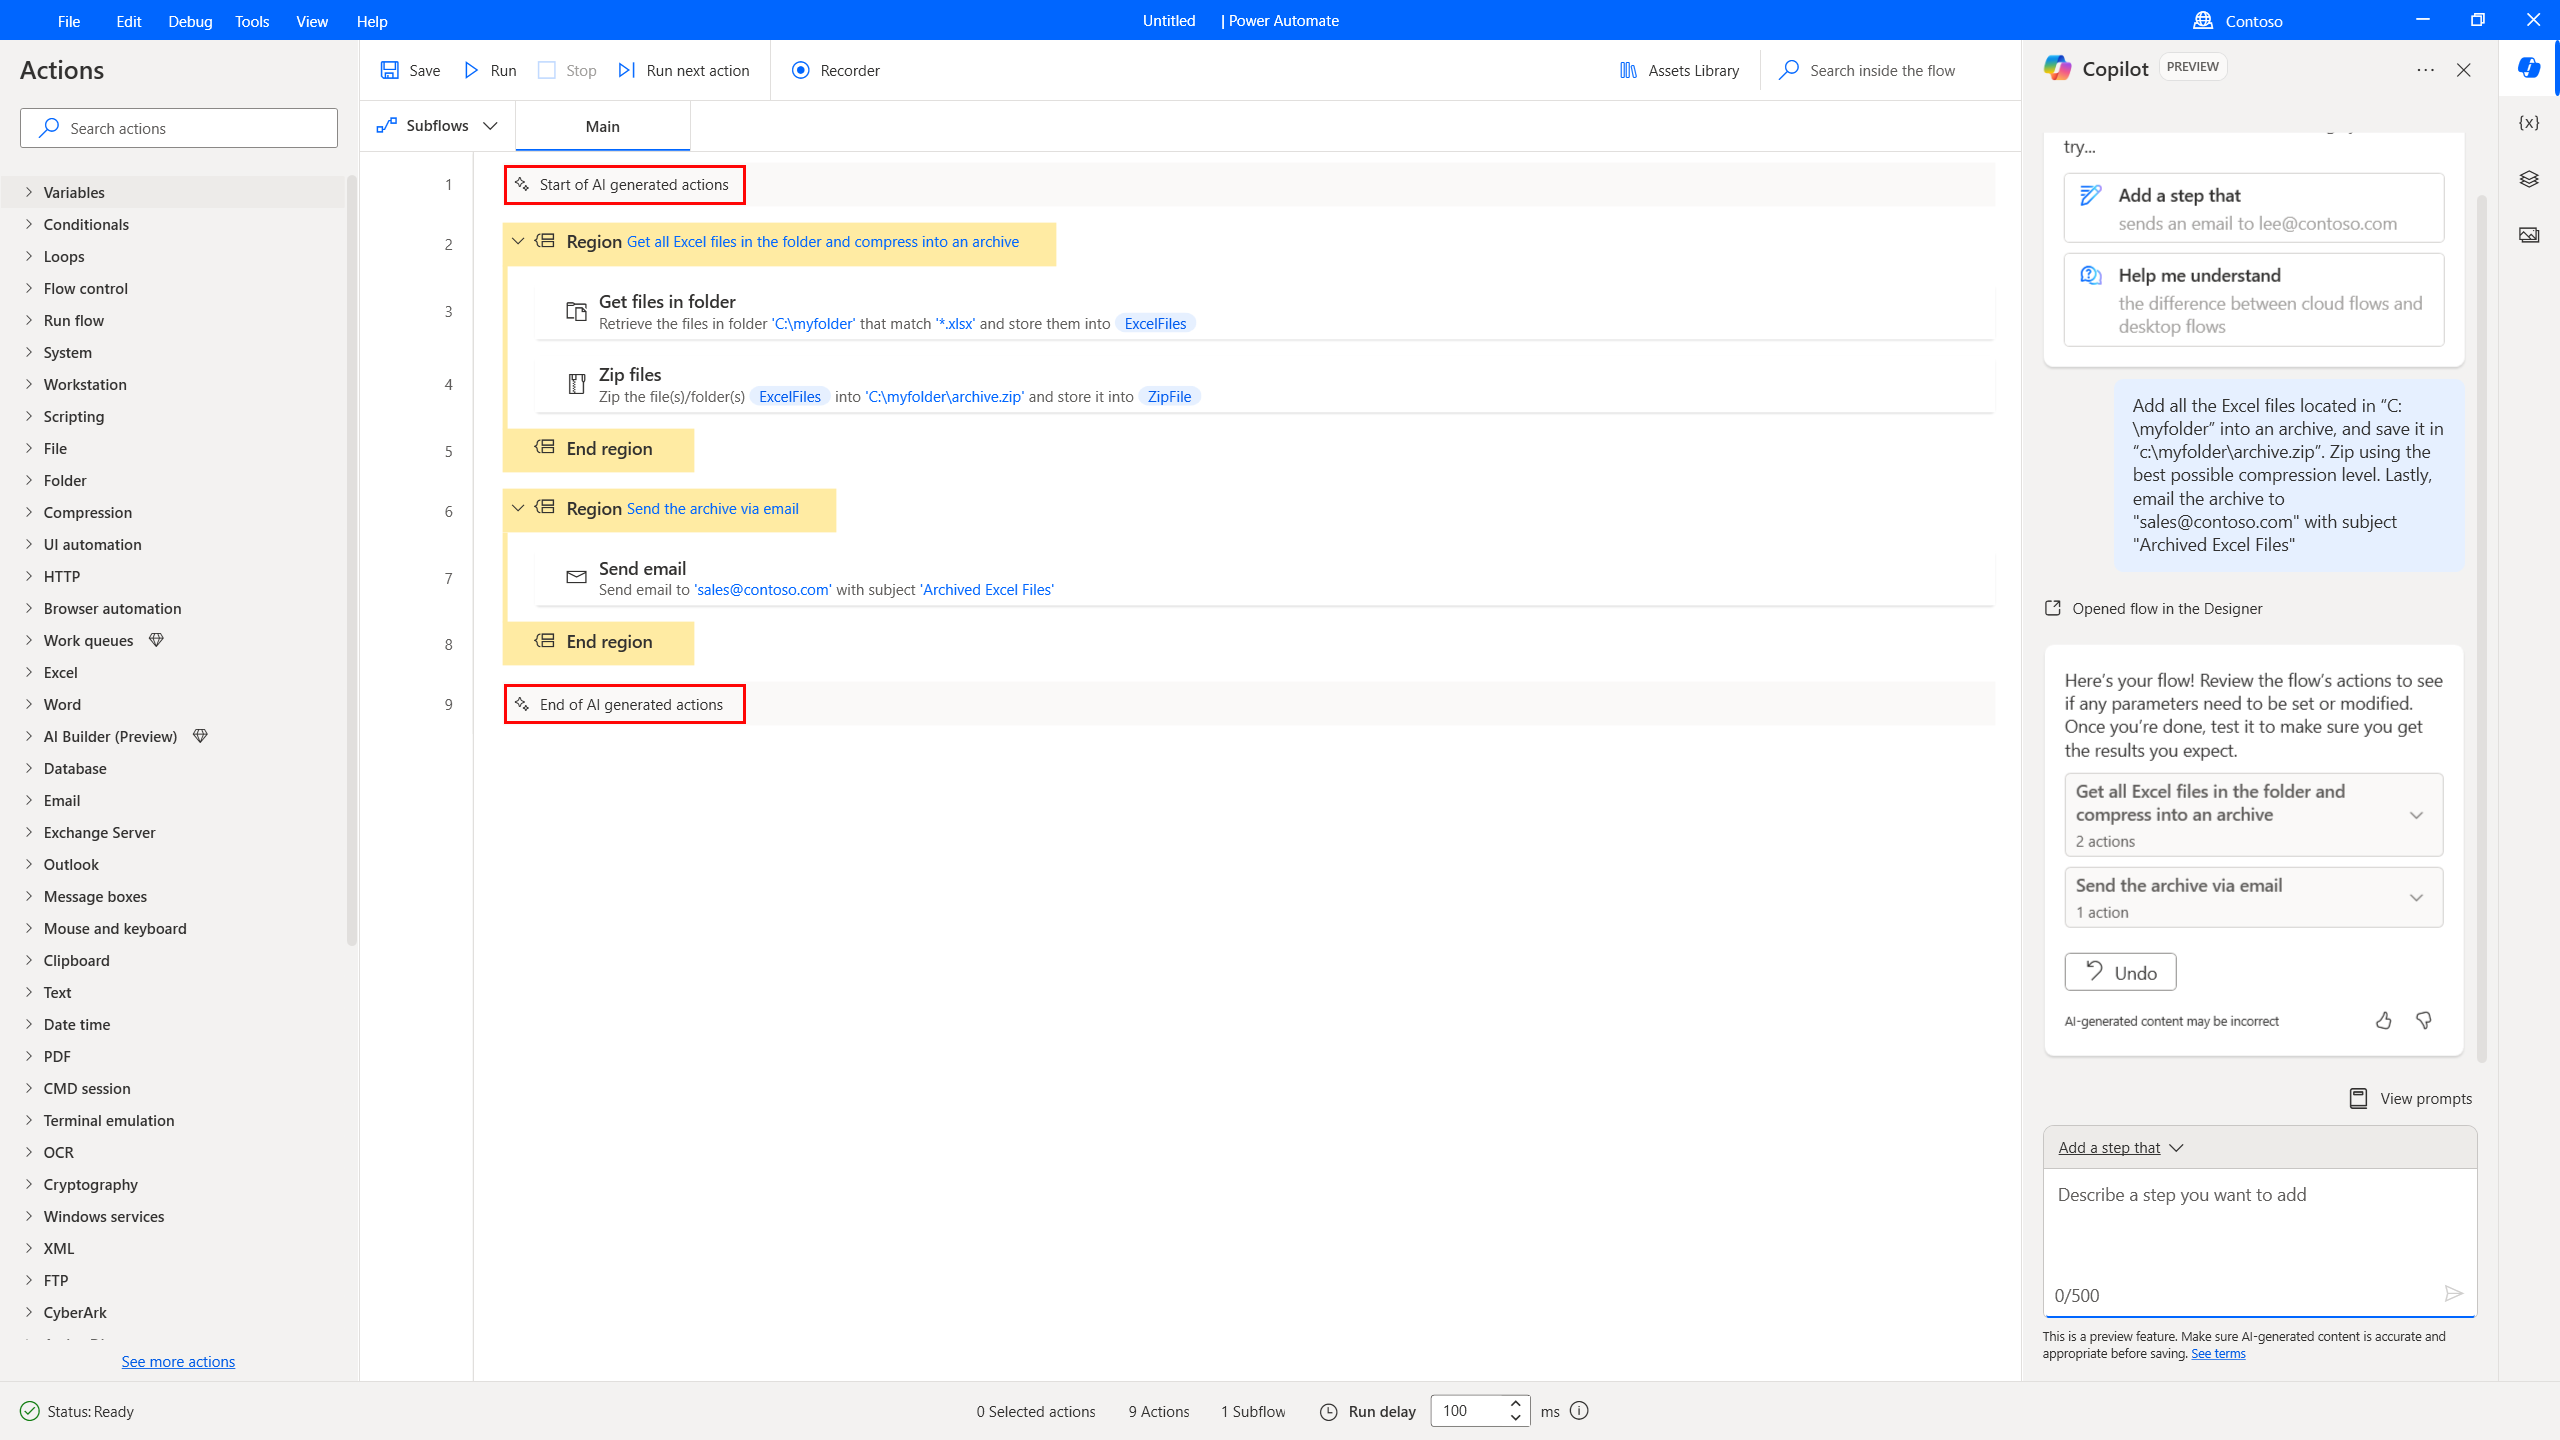Click the Assets Library icon

click(x=1626, y=70)
